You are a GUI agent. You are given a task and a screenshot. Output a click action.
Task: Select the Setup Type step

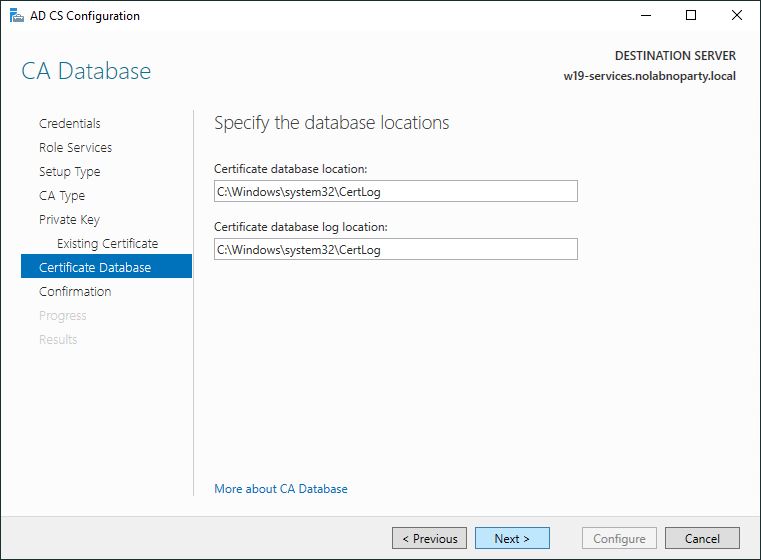click(69, 172)
